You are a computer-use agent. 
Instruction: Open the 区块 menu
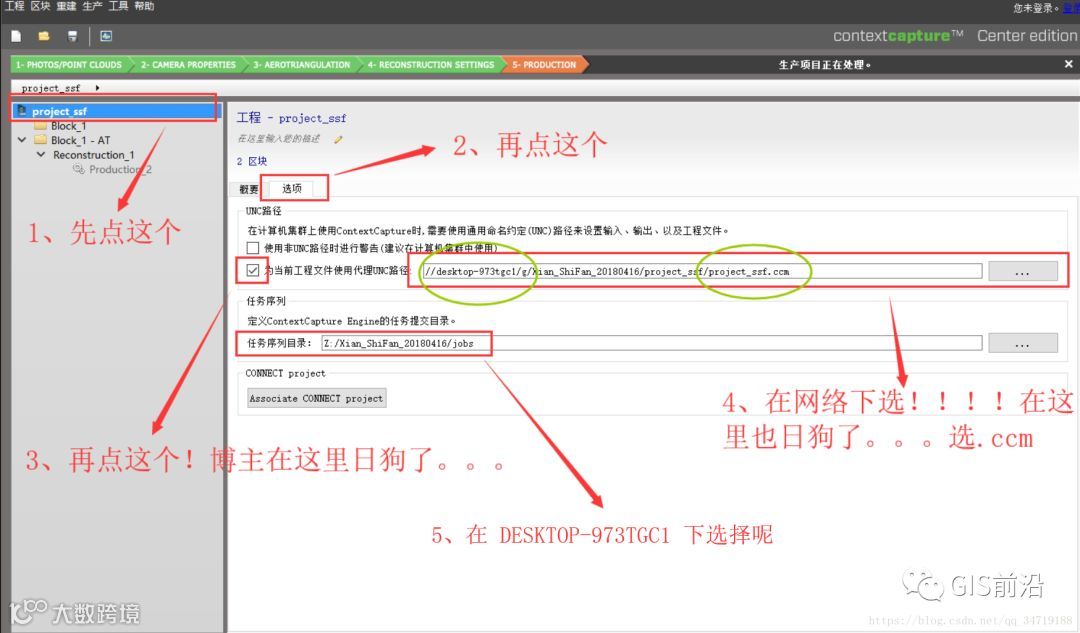(40, 6)
